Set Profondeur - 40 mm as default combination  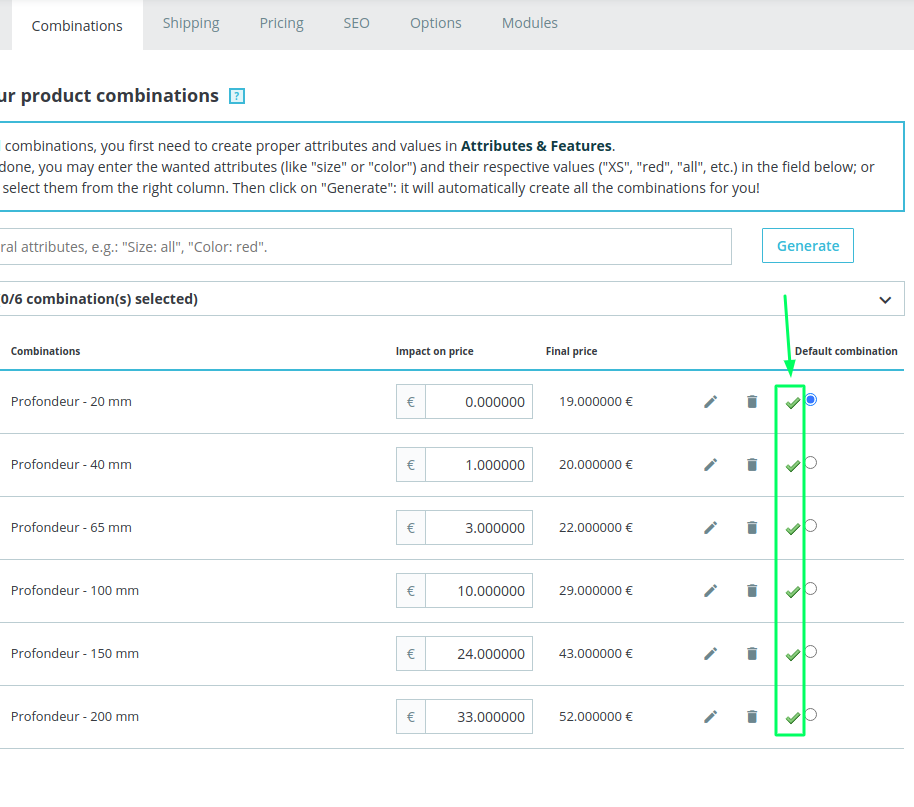pyautogui.click(x=811, y=463)
